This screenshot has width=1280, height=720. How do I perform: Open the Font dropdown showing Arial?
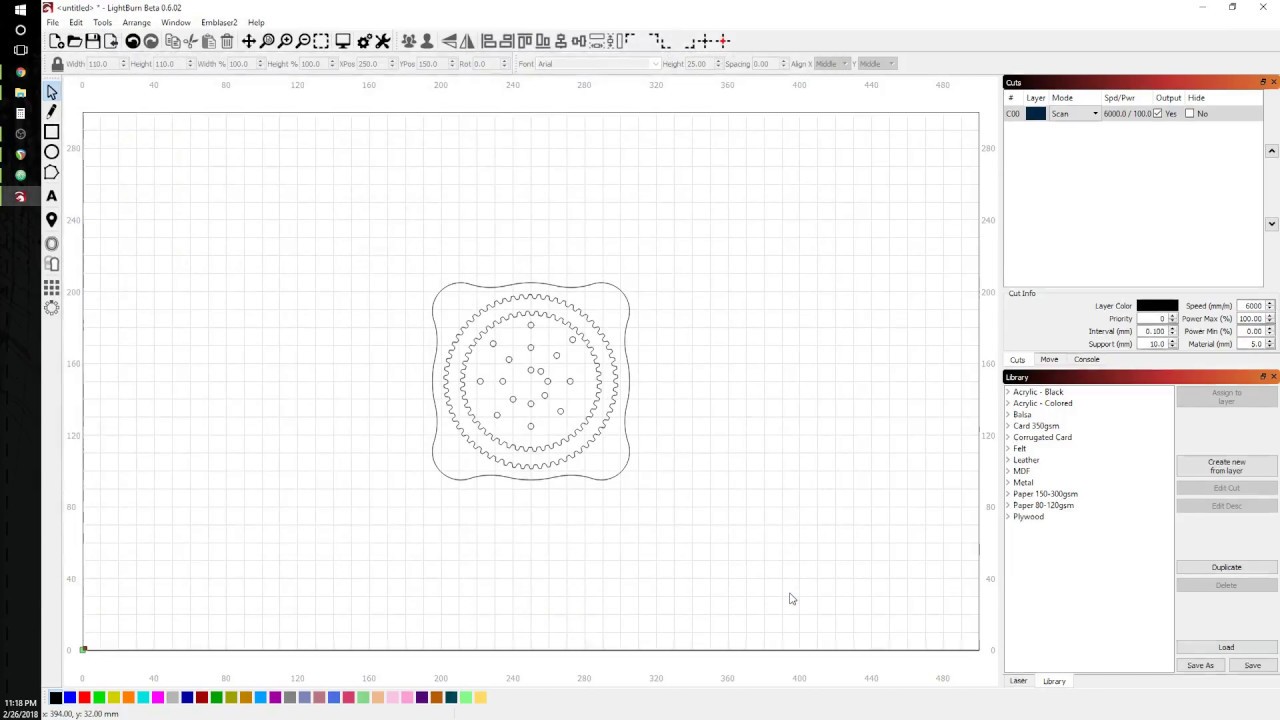pyautogui.click(x=598, y=64)
